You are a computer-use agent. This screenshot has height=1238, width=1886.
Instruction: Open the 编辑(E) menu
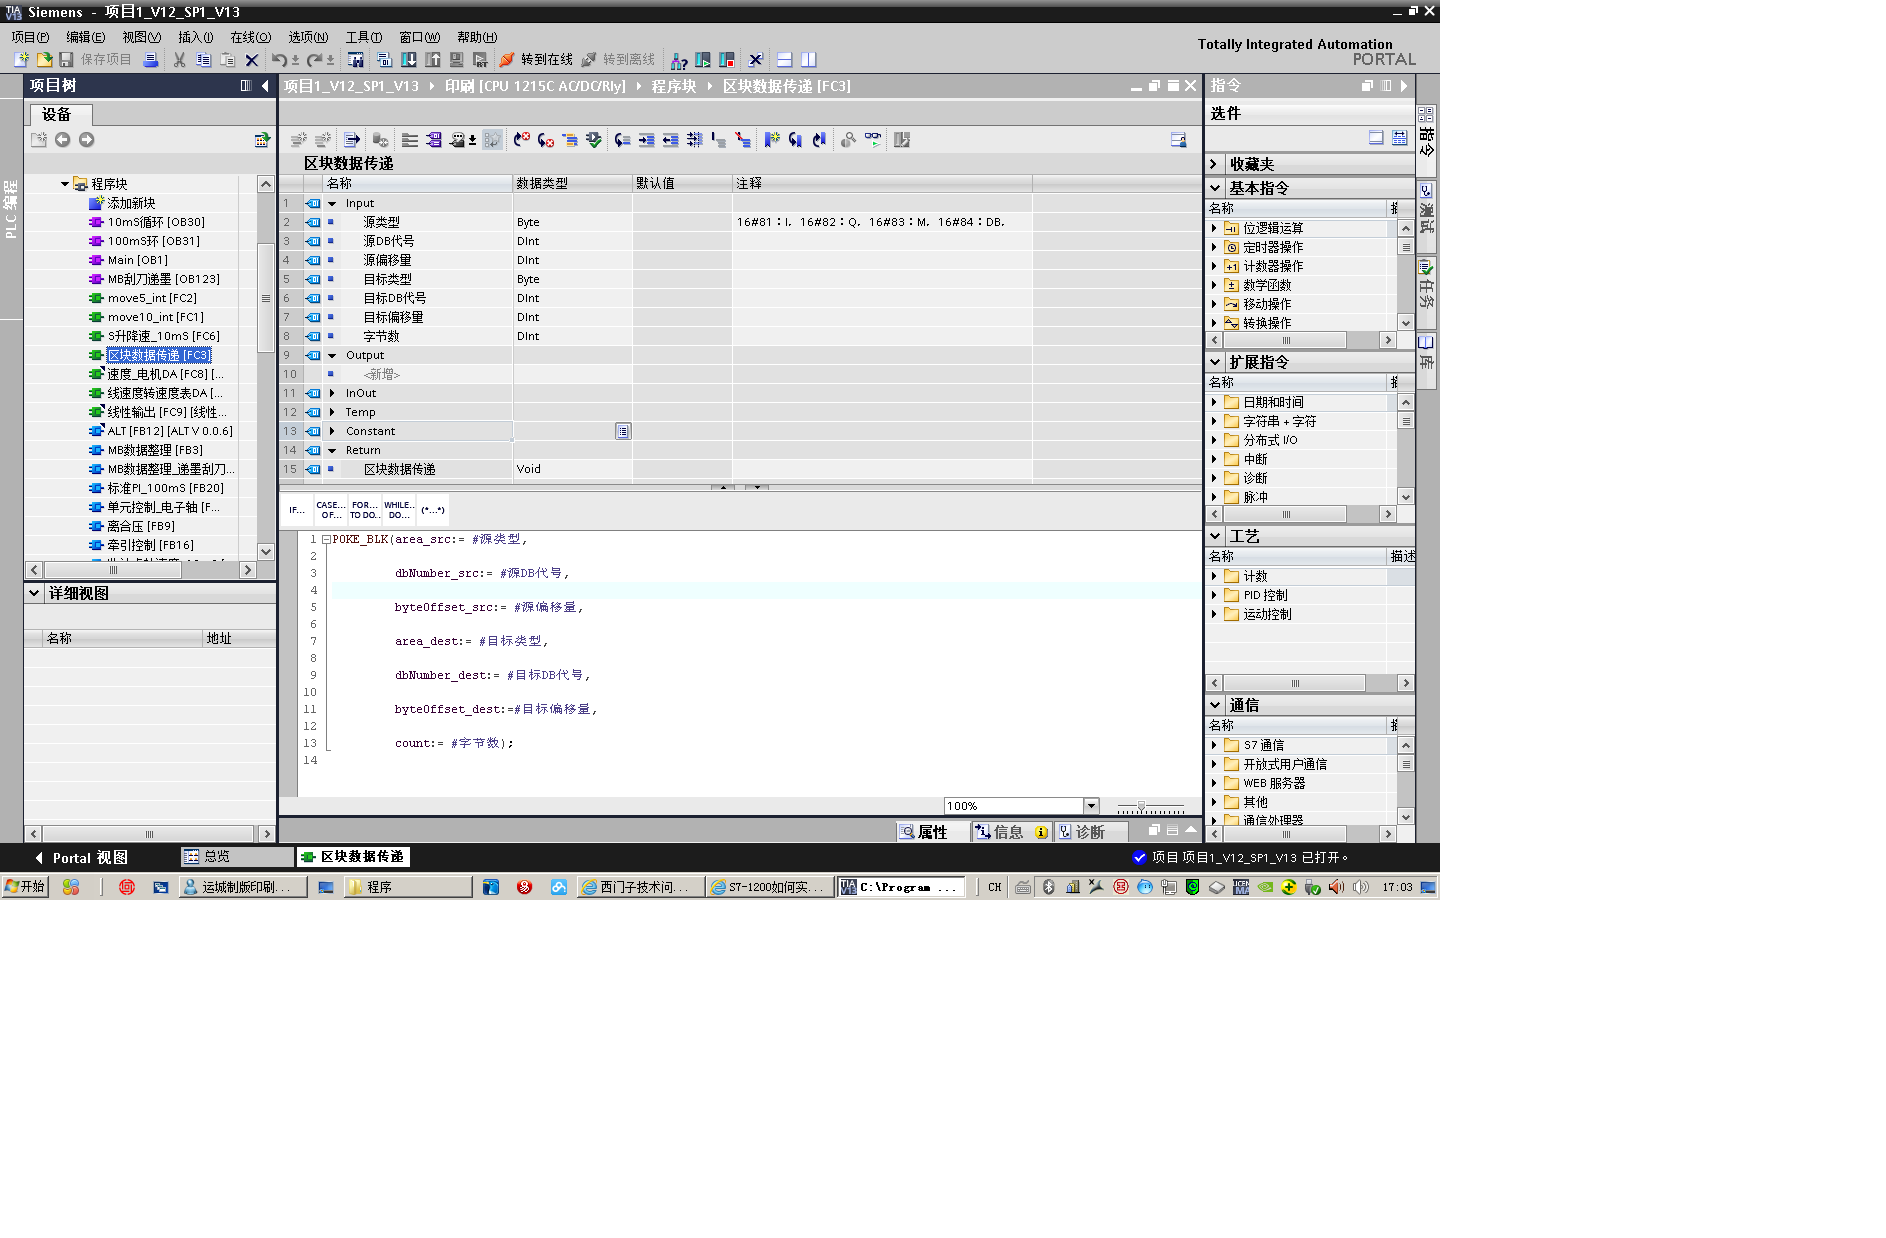click(85, 37)
